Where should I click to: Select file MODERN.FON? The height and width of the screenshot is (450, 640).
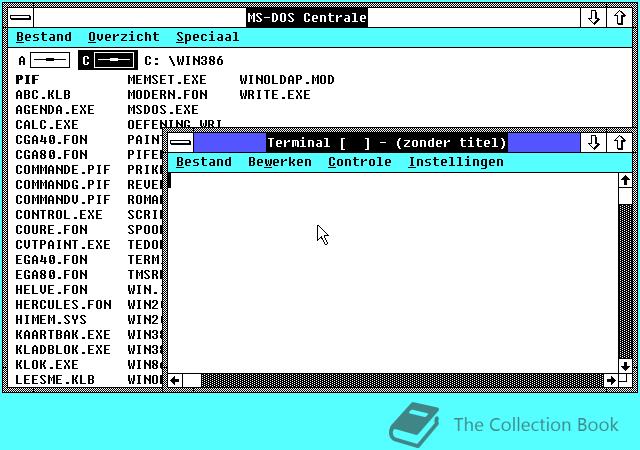pyautogui.click(x=167, y=95)
